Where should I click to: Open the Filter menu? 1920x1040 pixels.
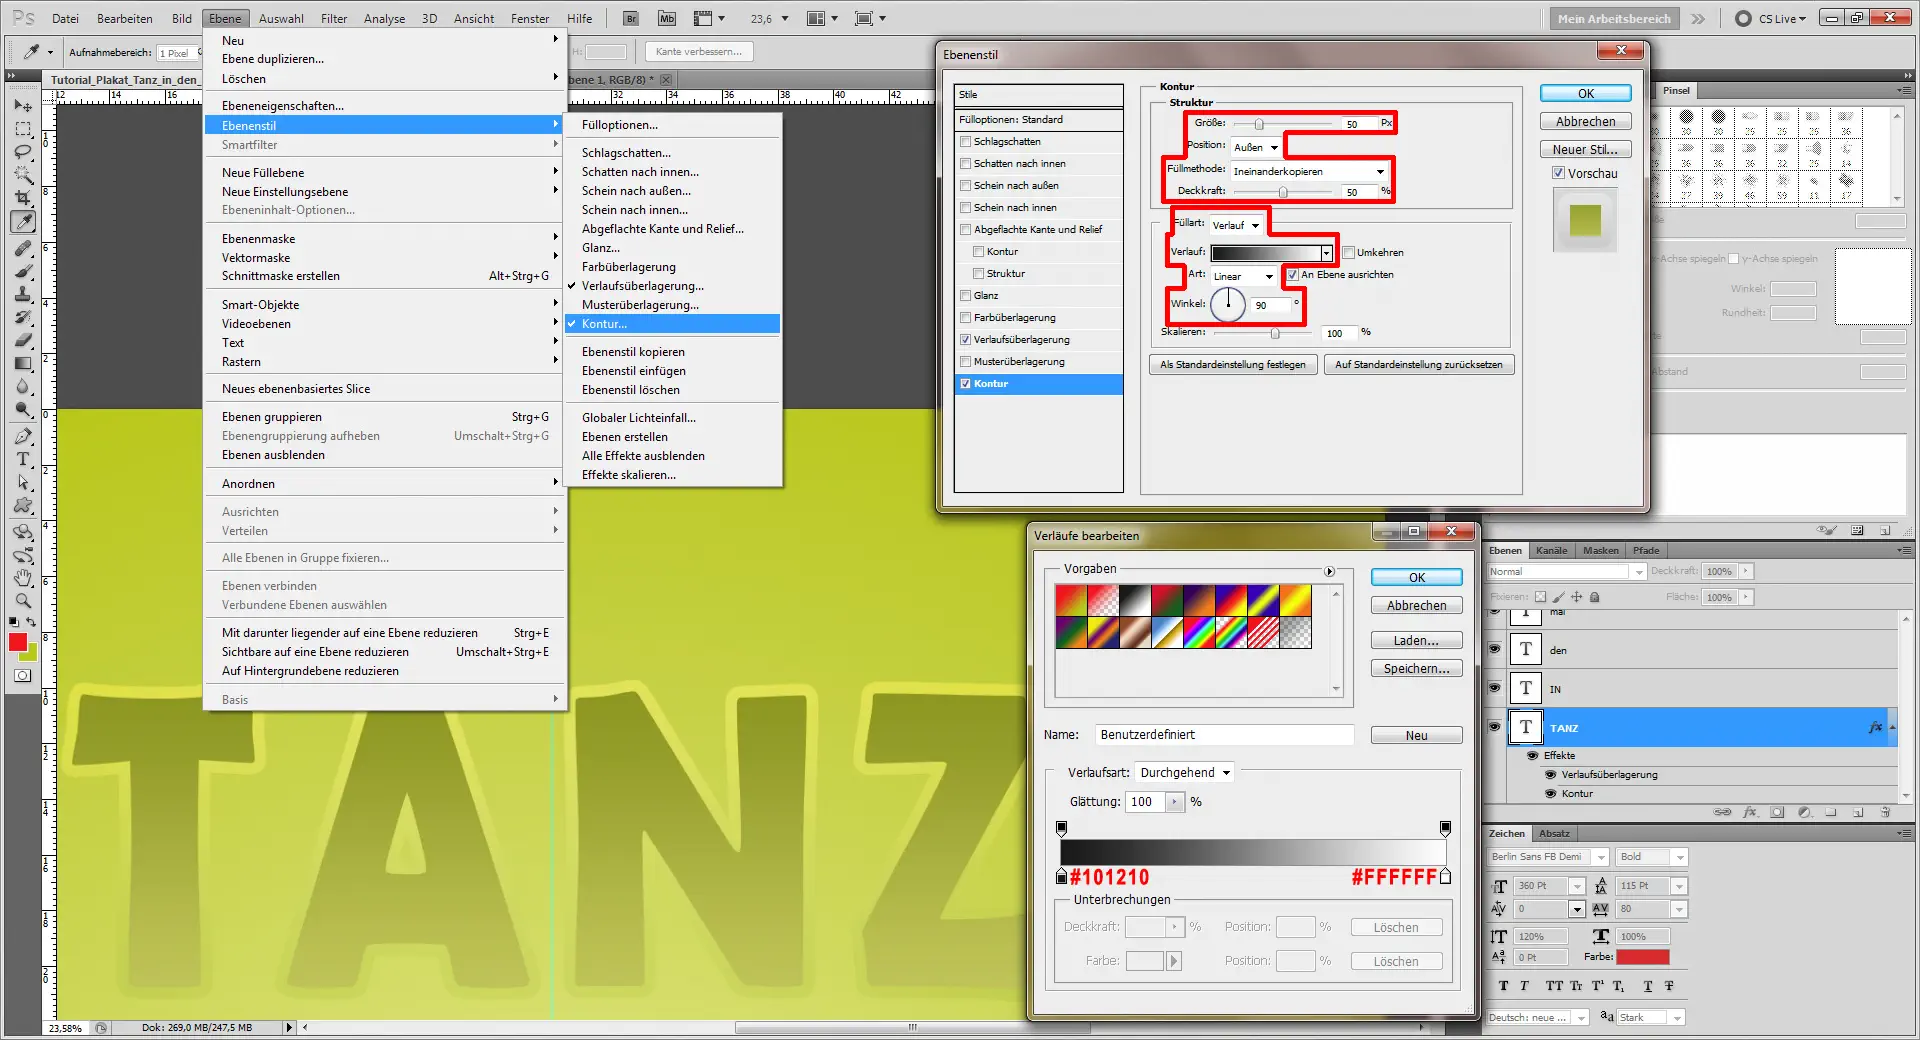(334, 17)
